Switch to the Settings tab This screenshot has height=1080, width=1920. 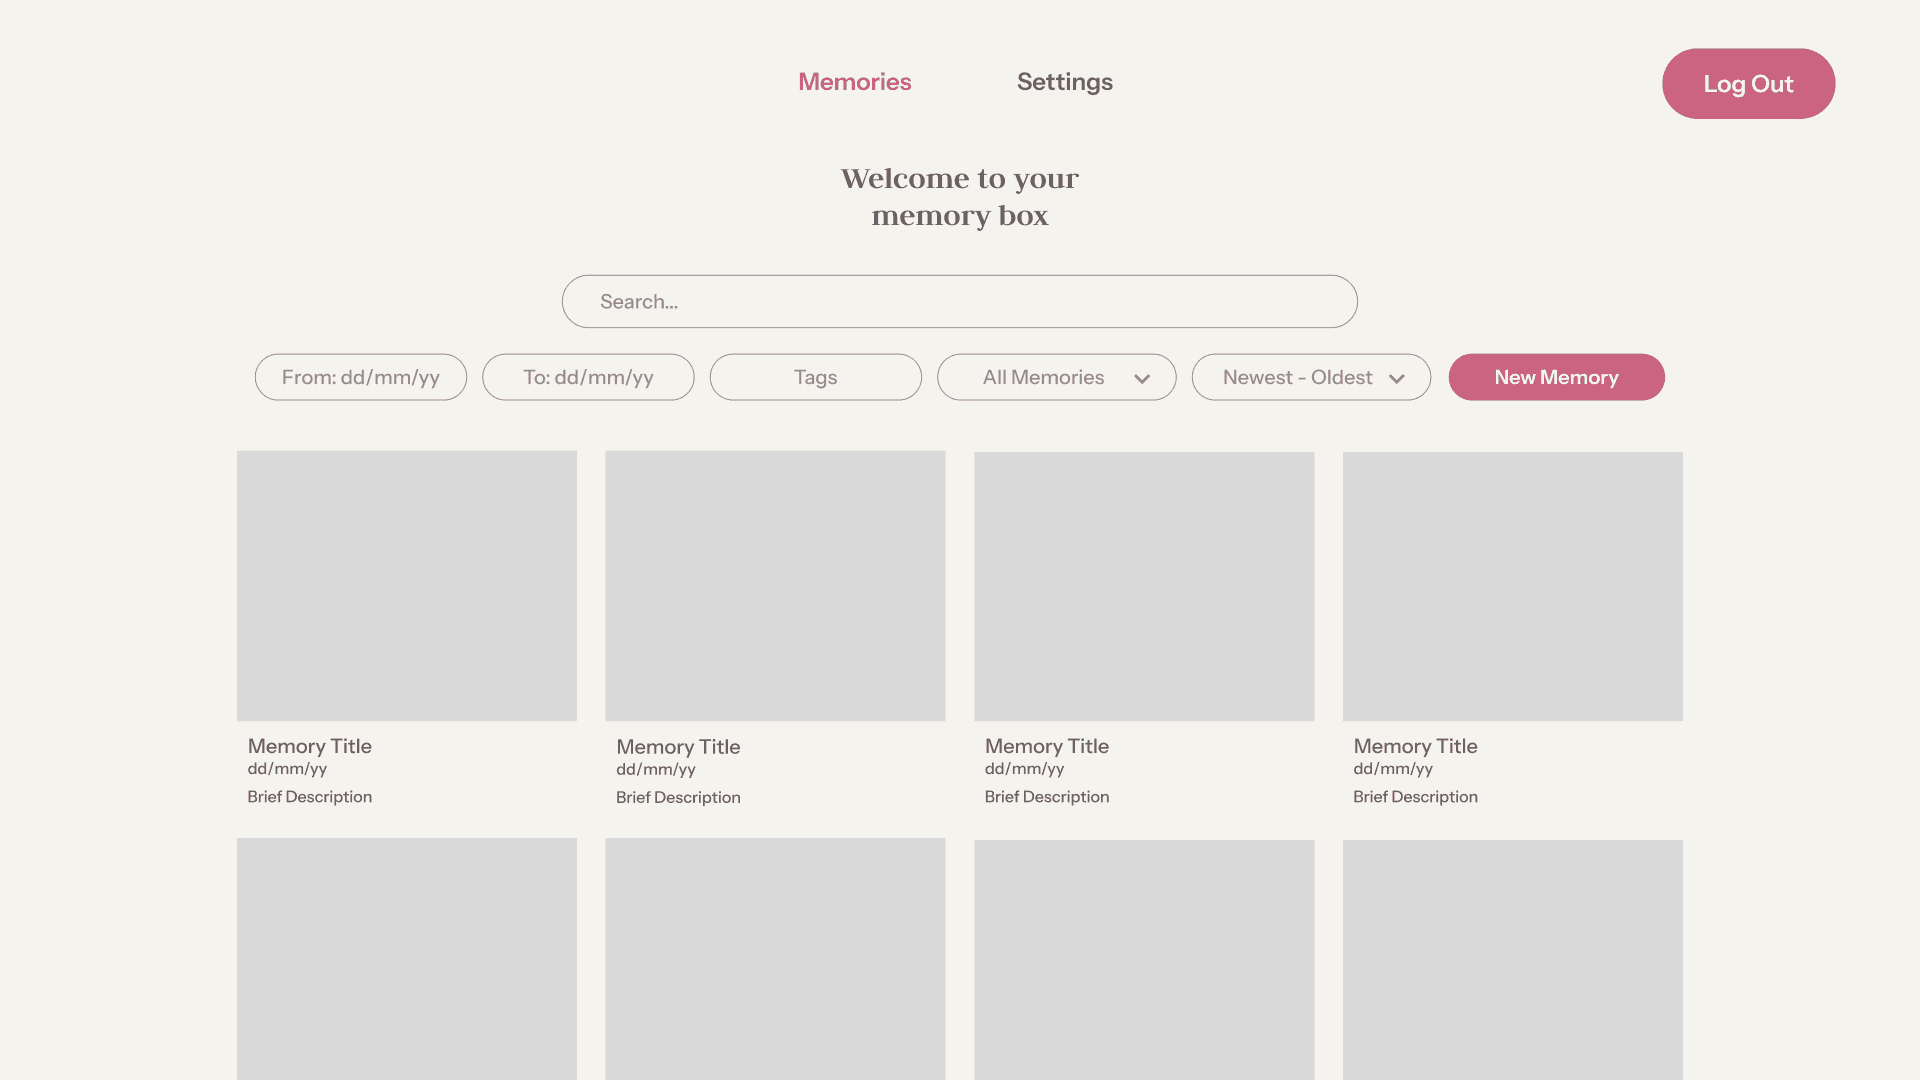click(x=1064, y=82)
